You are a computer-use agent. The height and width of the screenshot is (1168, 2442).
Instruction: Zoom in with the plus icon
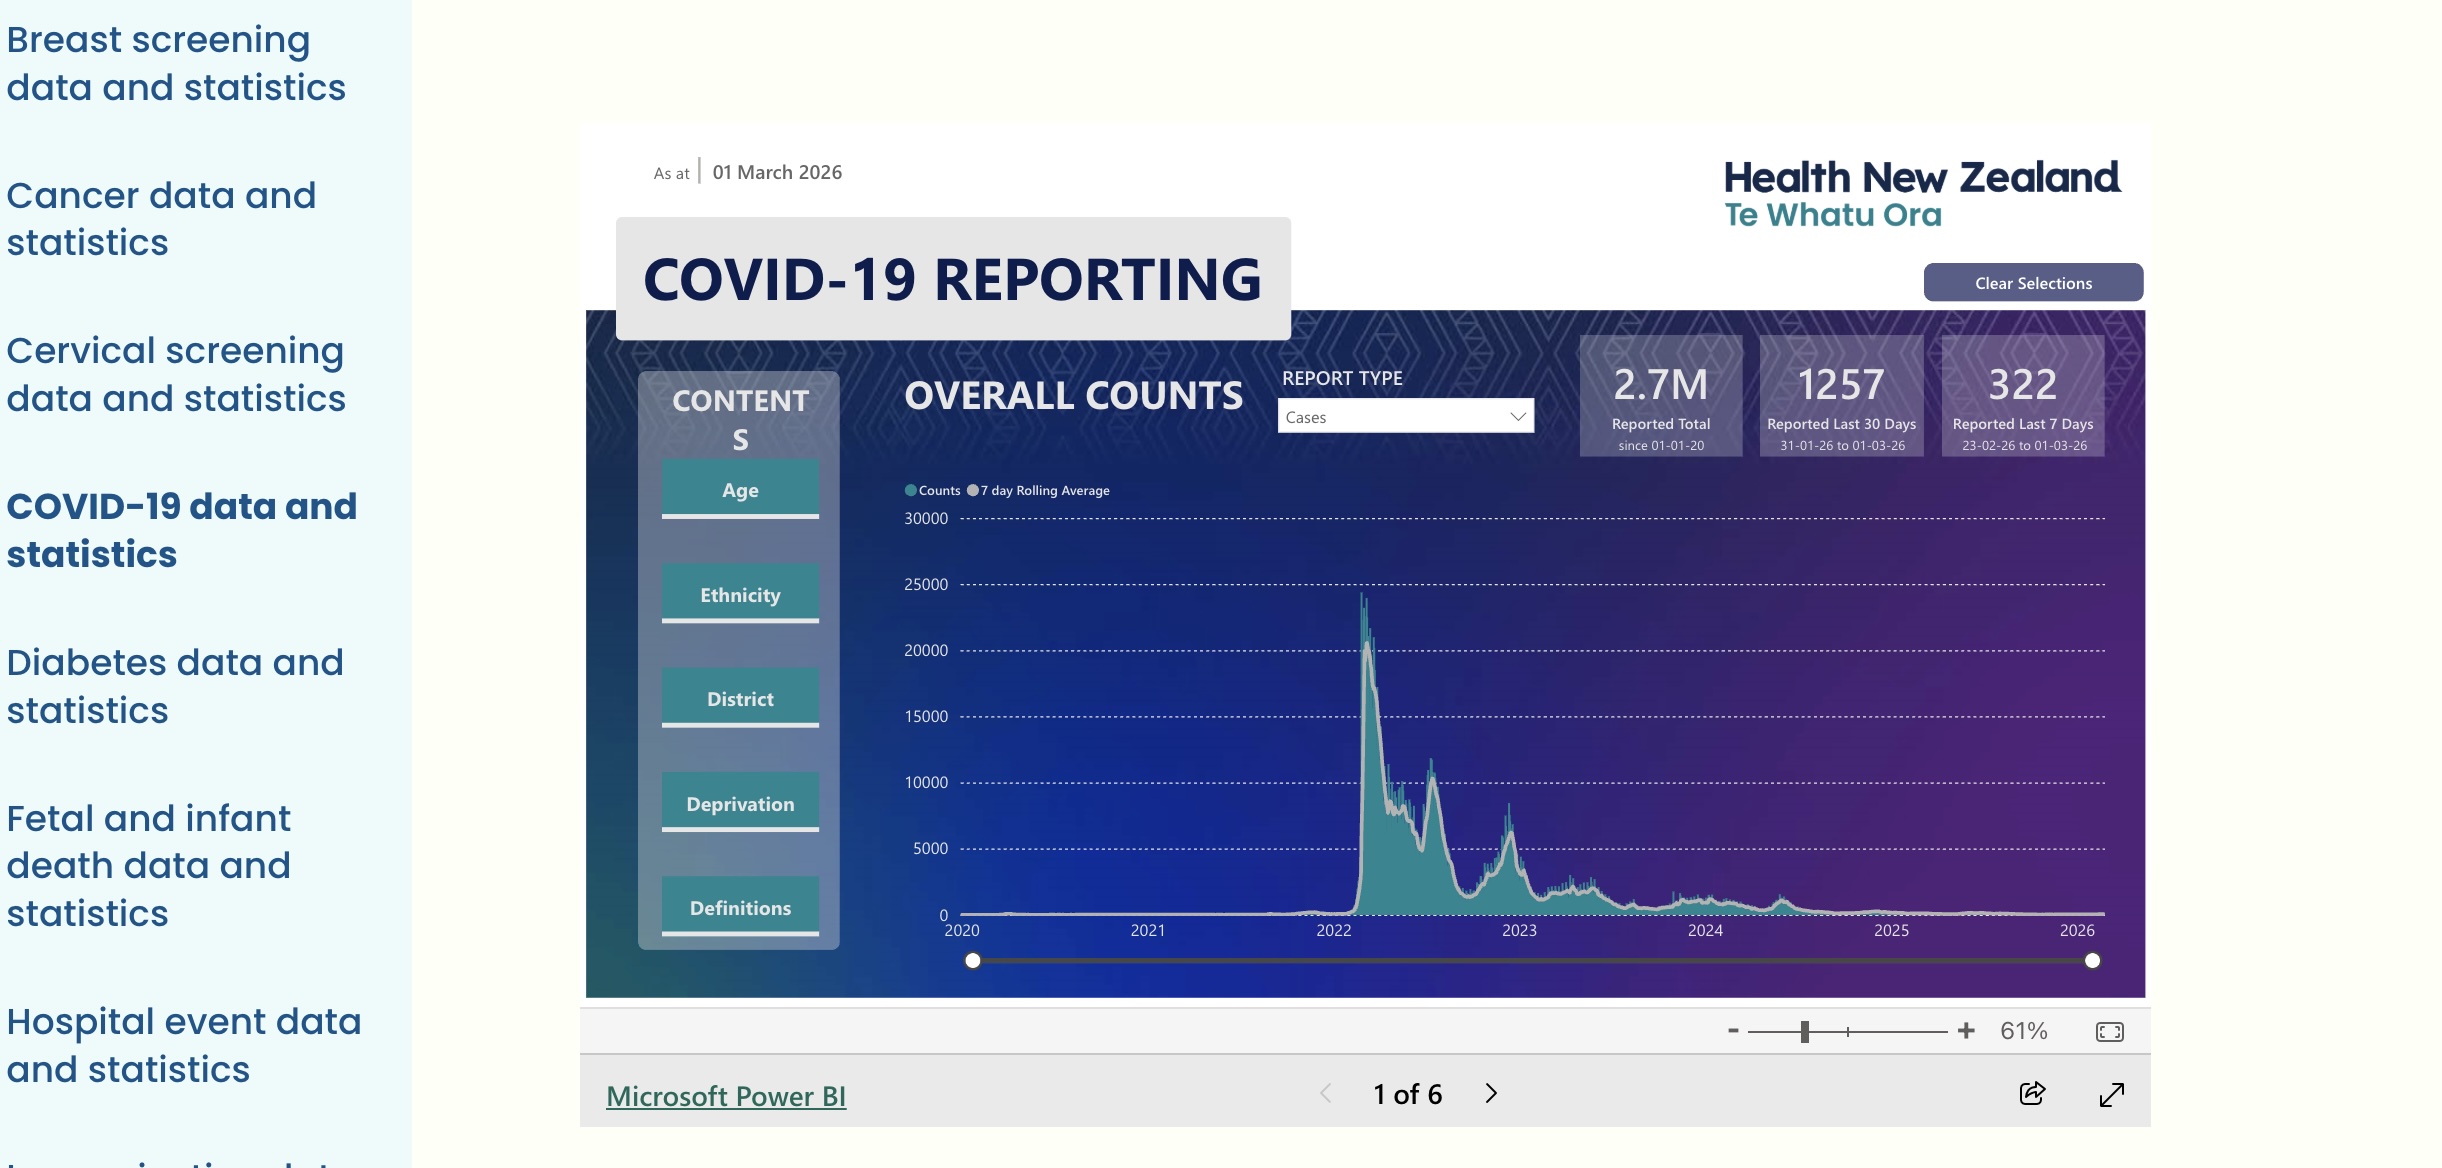(x=1966, y=1030)
